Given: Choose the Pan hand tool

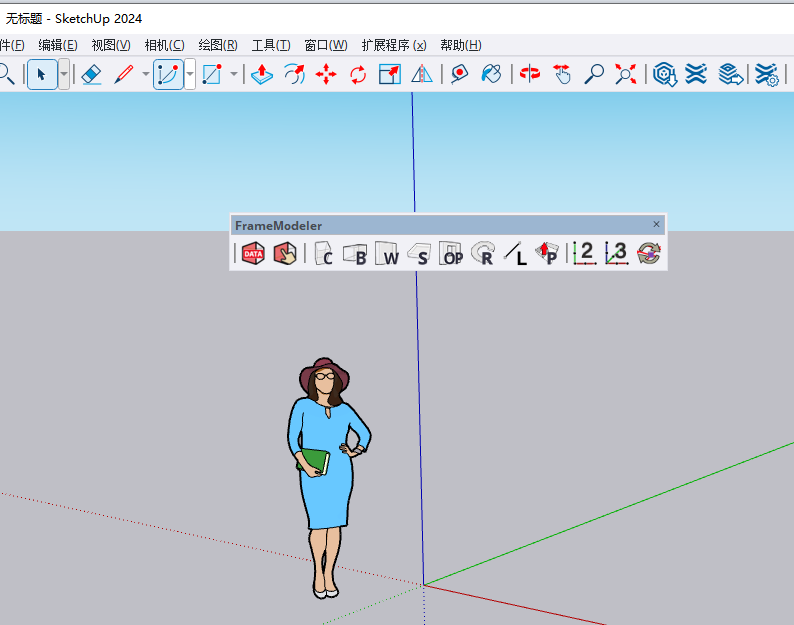Looking at the screenshot, I should [x=562, y=74].
